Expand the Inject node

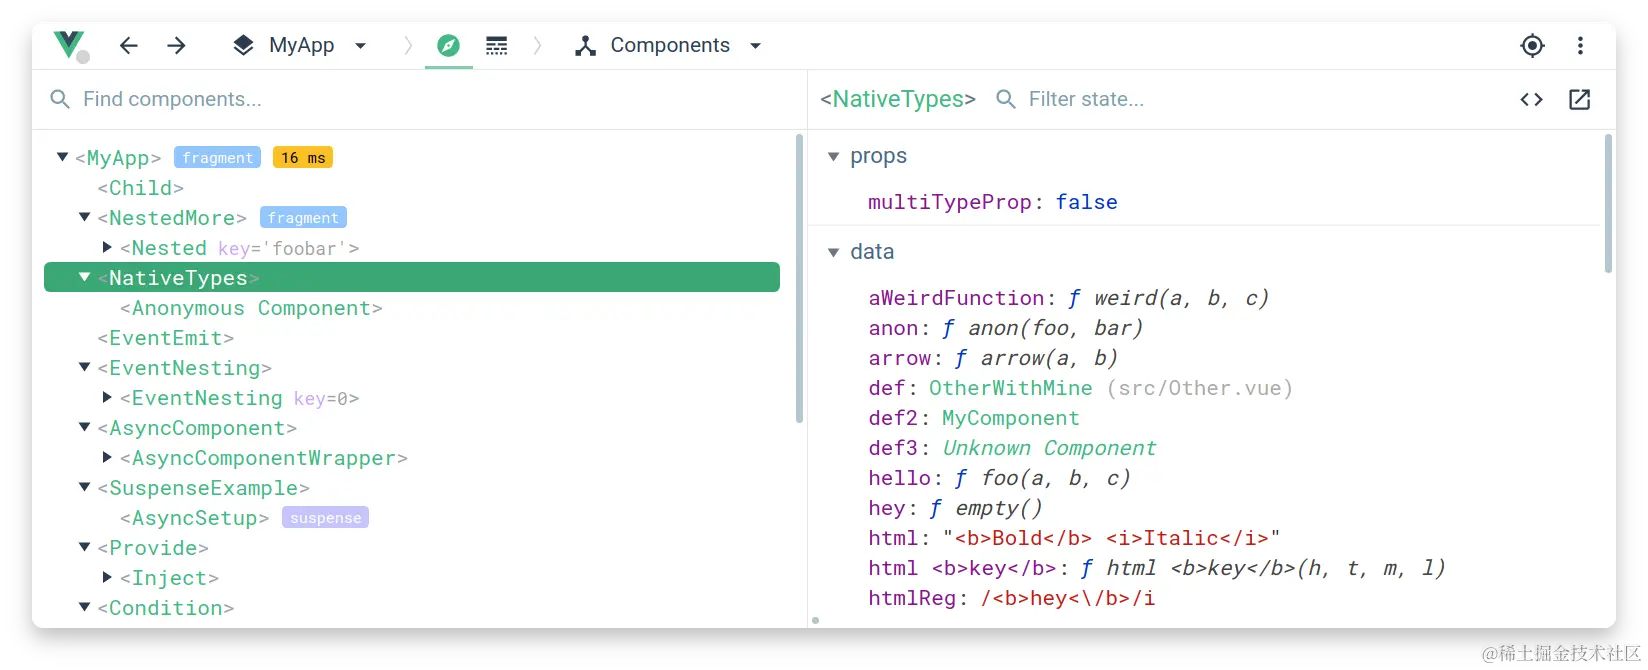107,577
